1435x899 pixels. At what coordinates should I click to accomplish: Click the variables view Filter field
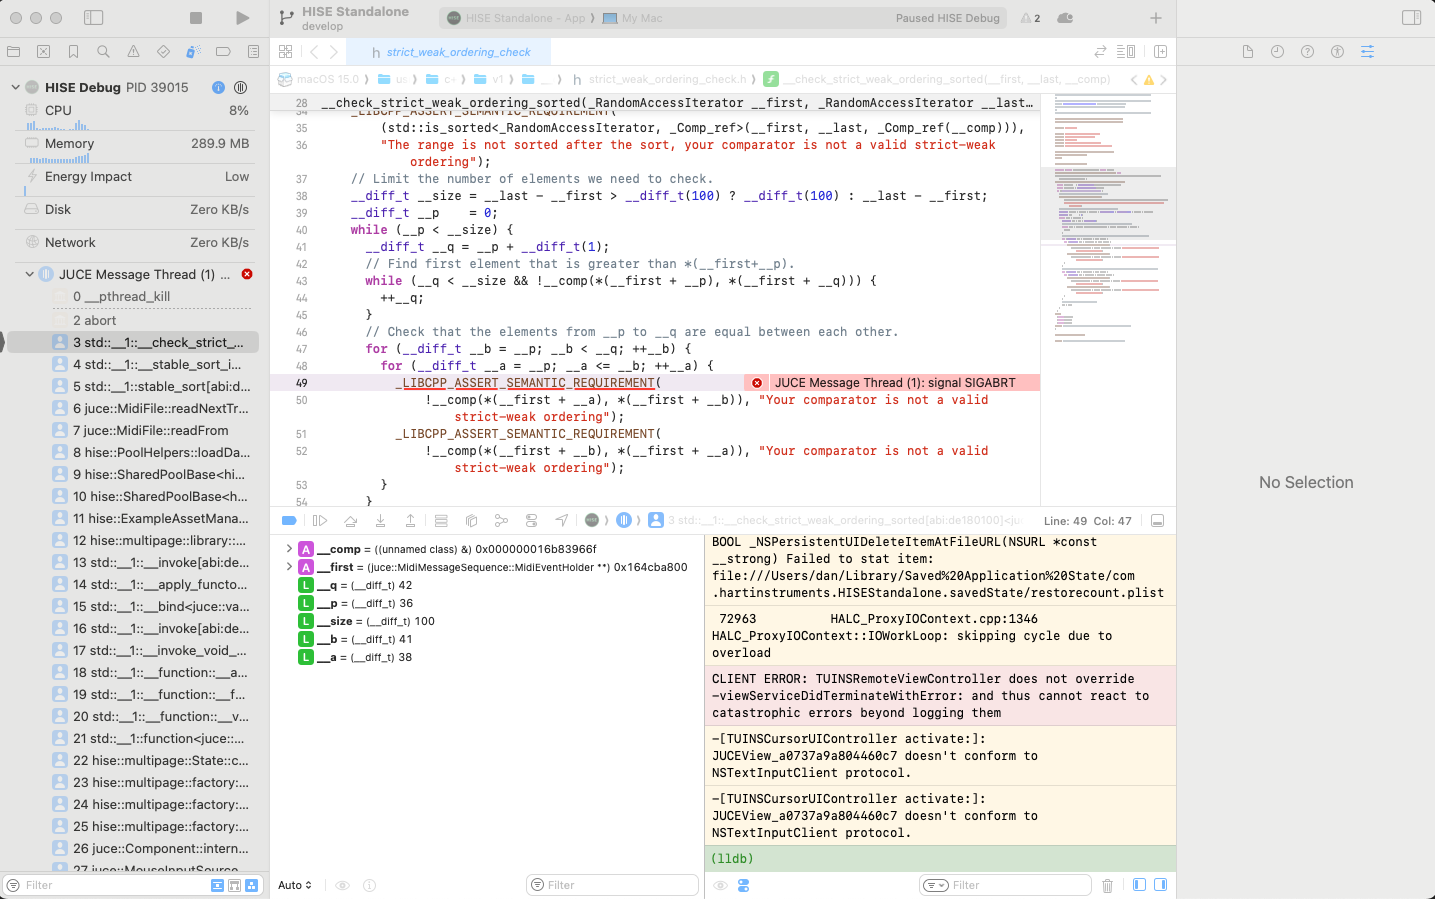point(612,885)
